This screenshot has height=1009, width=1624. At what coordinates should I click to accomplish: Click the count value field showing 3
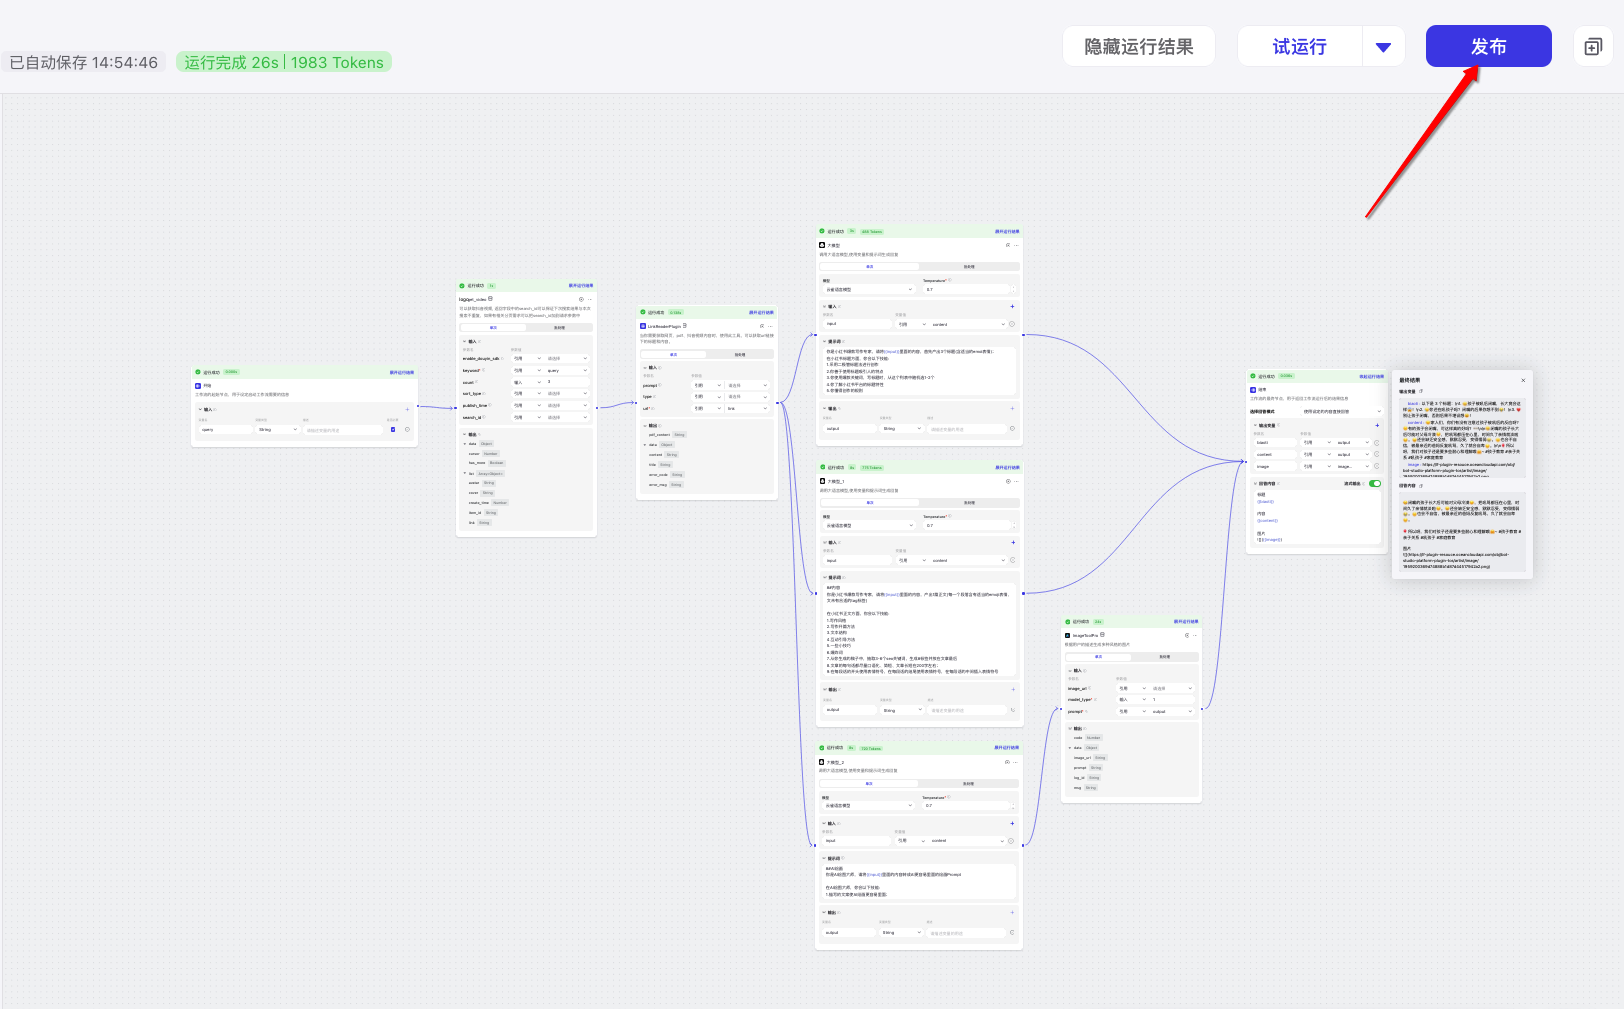click(567, 382)
